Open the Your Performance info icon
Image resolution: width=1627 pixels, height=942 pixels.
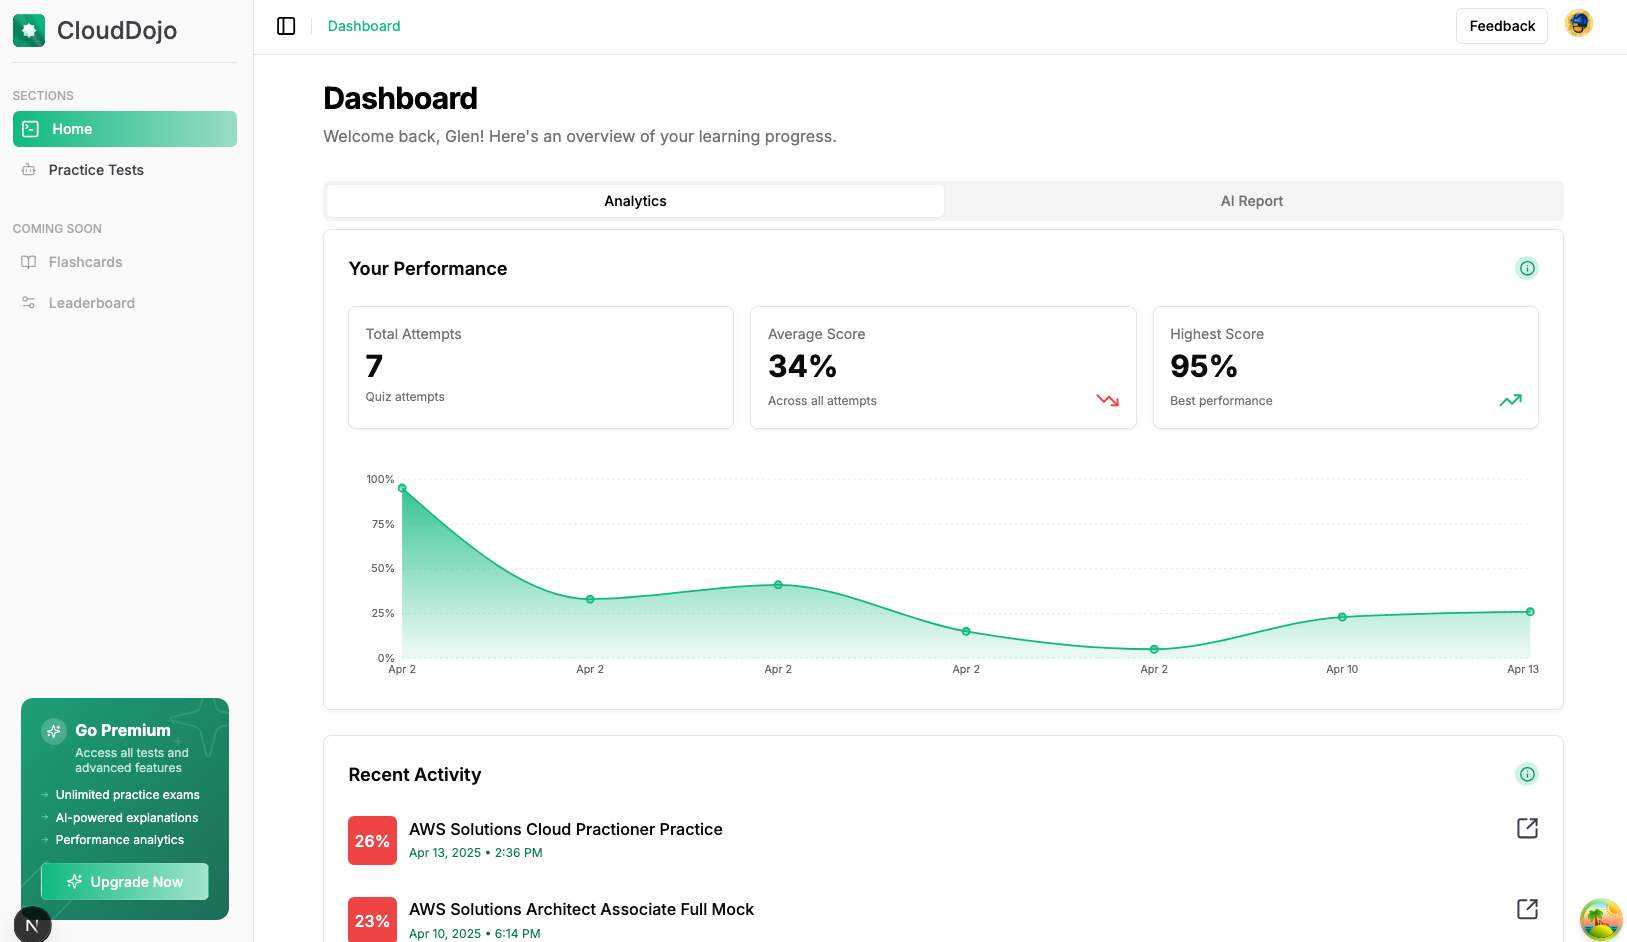click(x=1527, y=268)
